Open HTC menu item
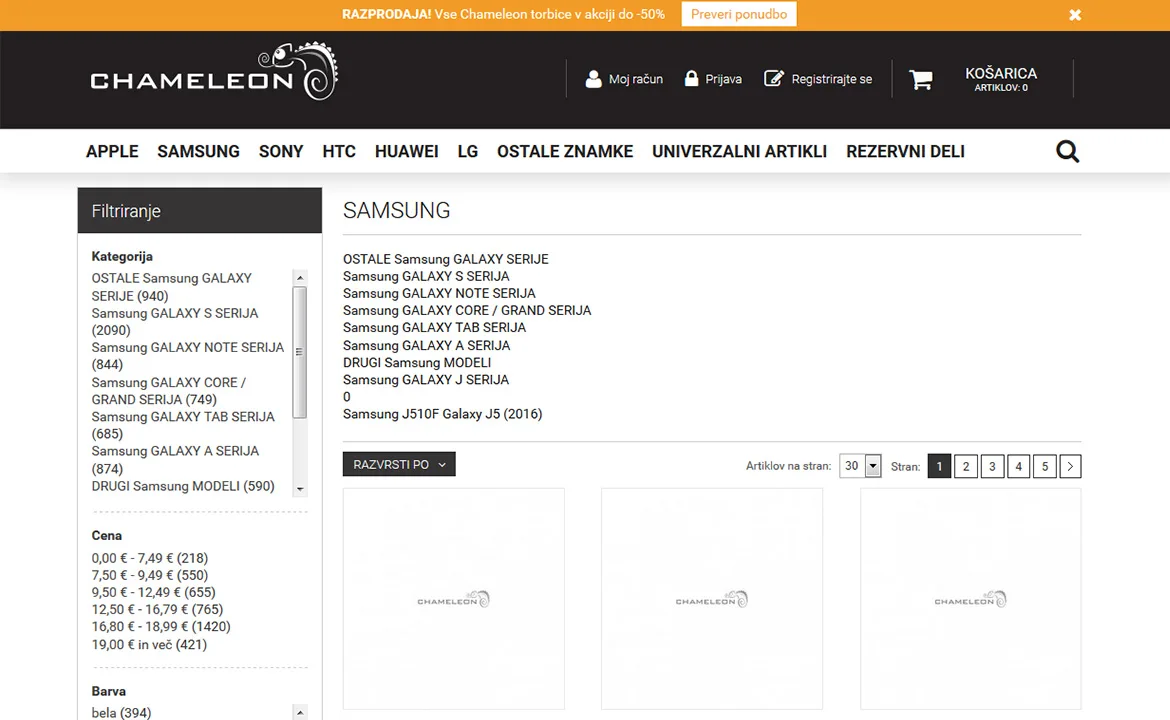 pos(339,151)
